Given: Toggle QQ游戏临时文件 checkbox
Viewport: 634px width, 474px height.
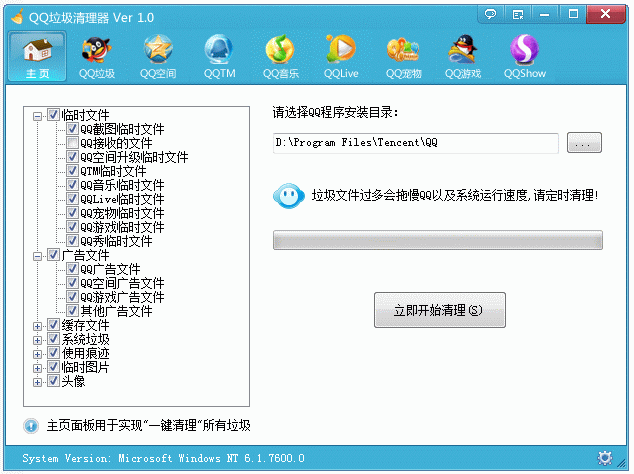Looking at the screenshot, I should [x=72, y=227].
